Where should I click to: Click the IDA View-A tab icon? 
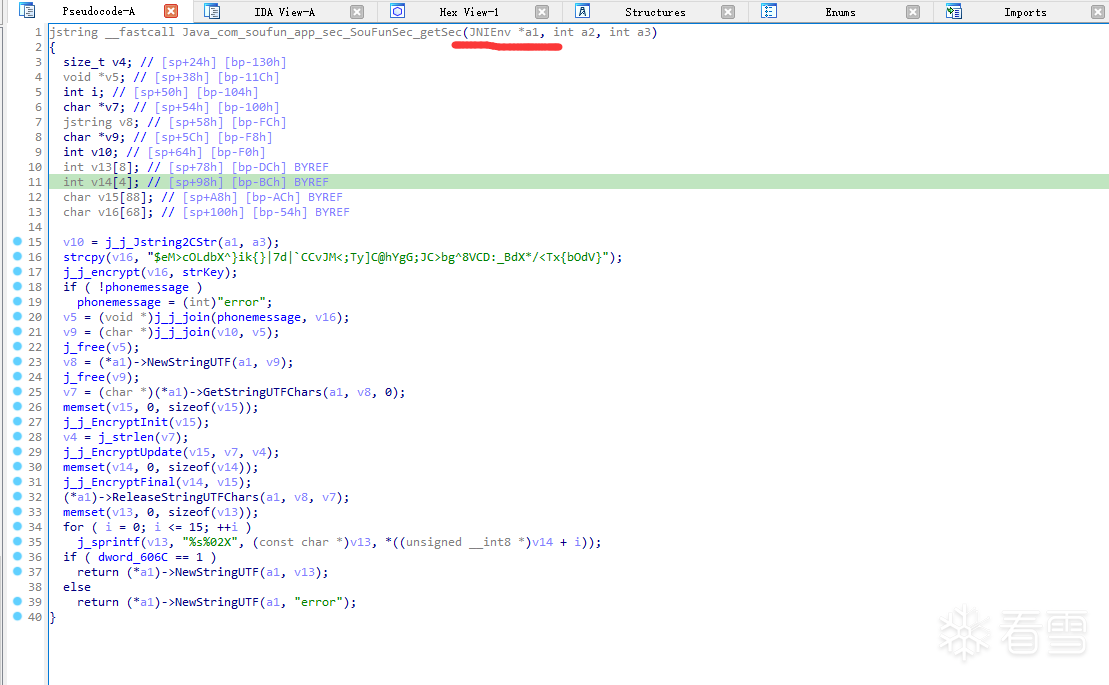click(211, 11)
